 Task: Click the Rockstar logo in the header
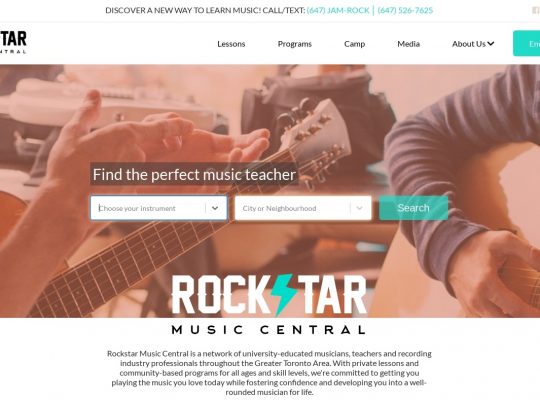click(x=13, y=42)
